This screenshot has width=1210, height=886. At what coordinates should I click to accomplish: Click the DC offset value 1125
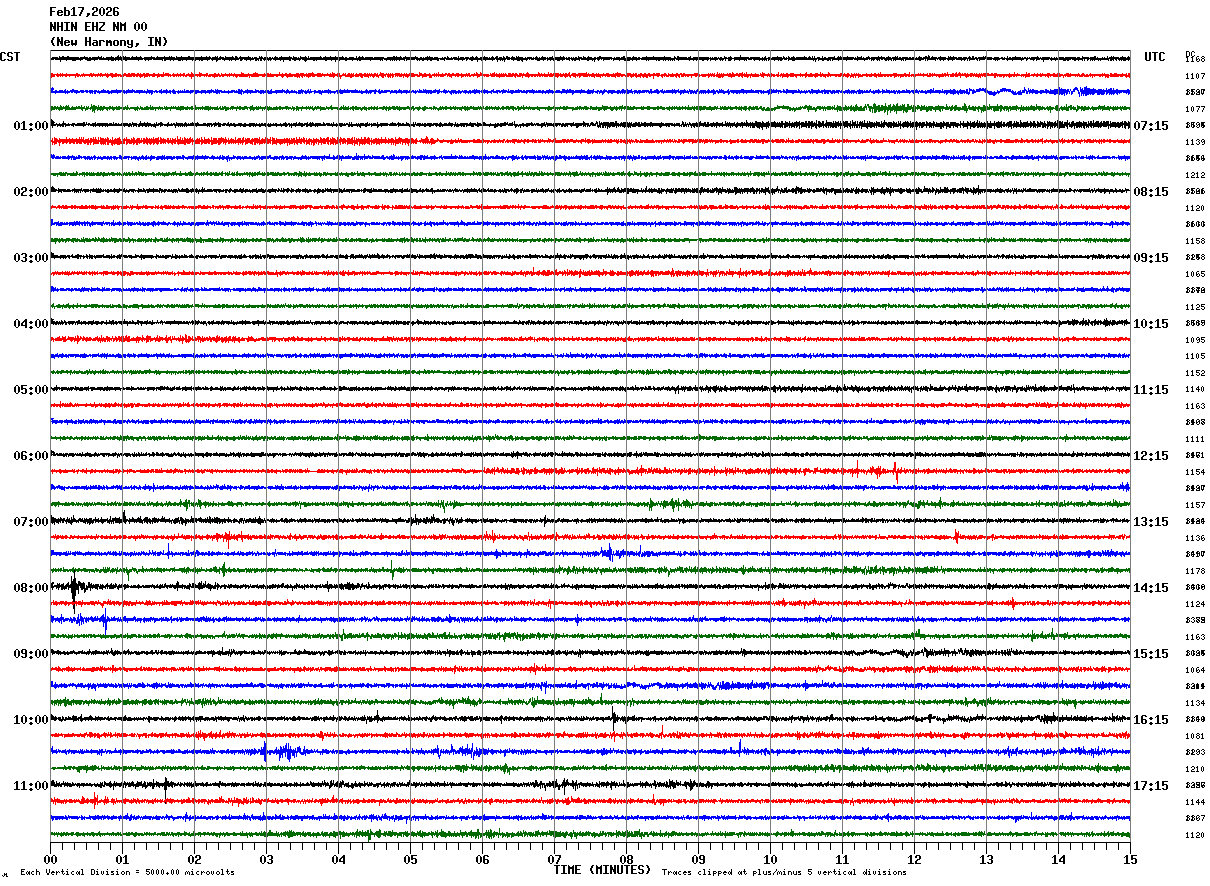1195,307
